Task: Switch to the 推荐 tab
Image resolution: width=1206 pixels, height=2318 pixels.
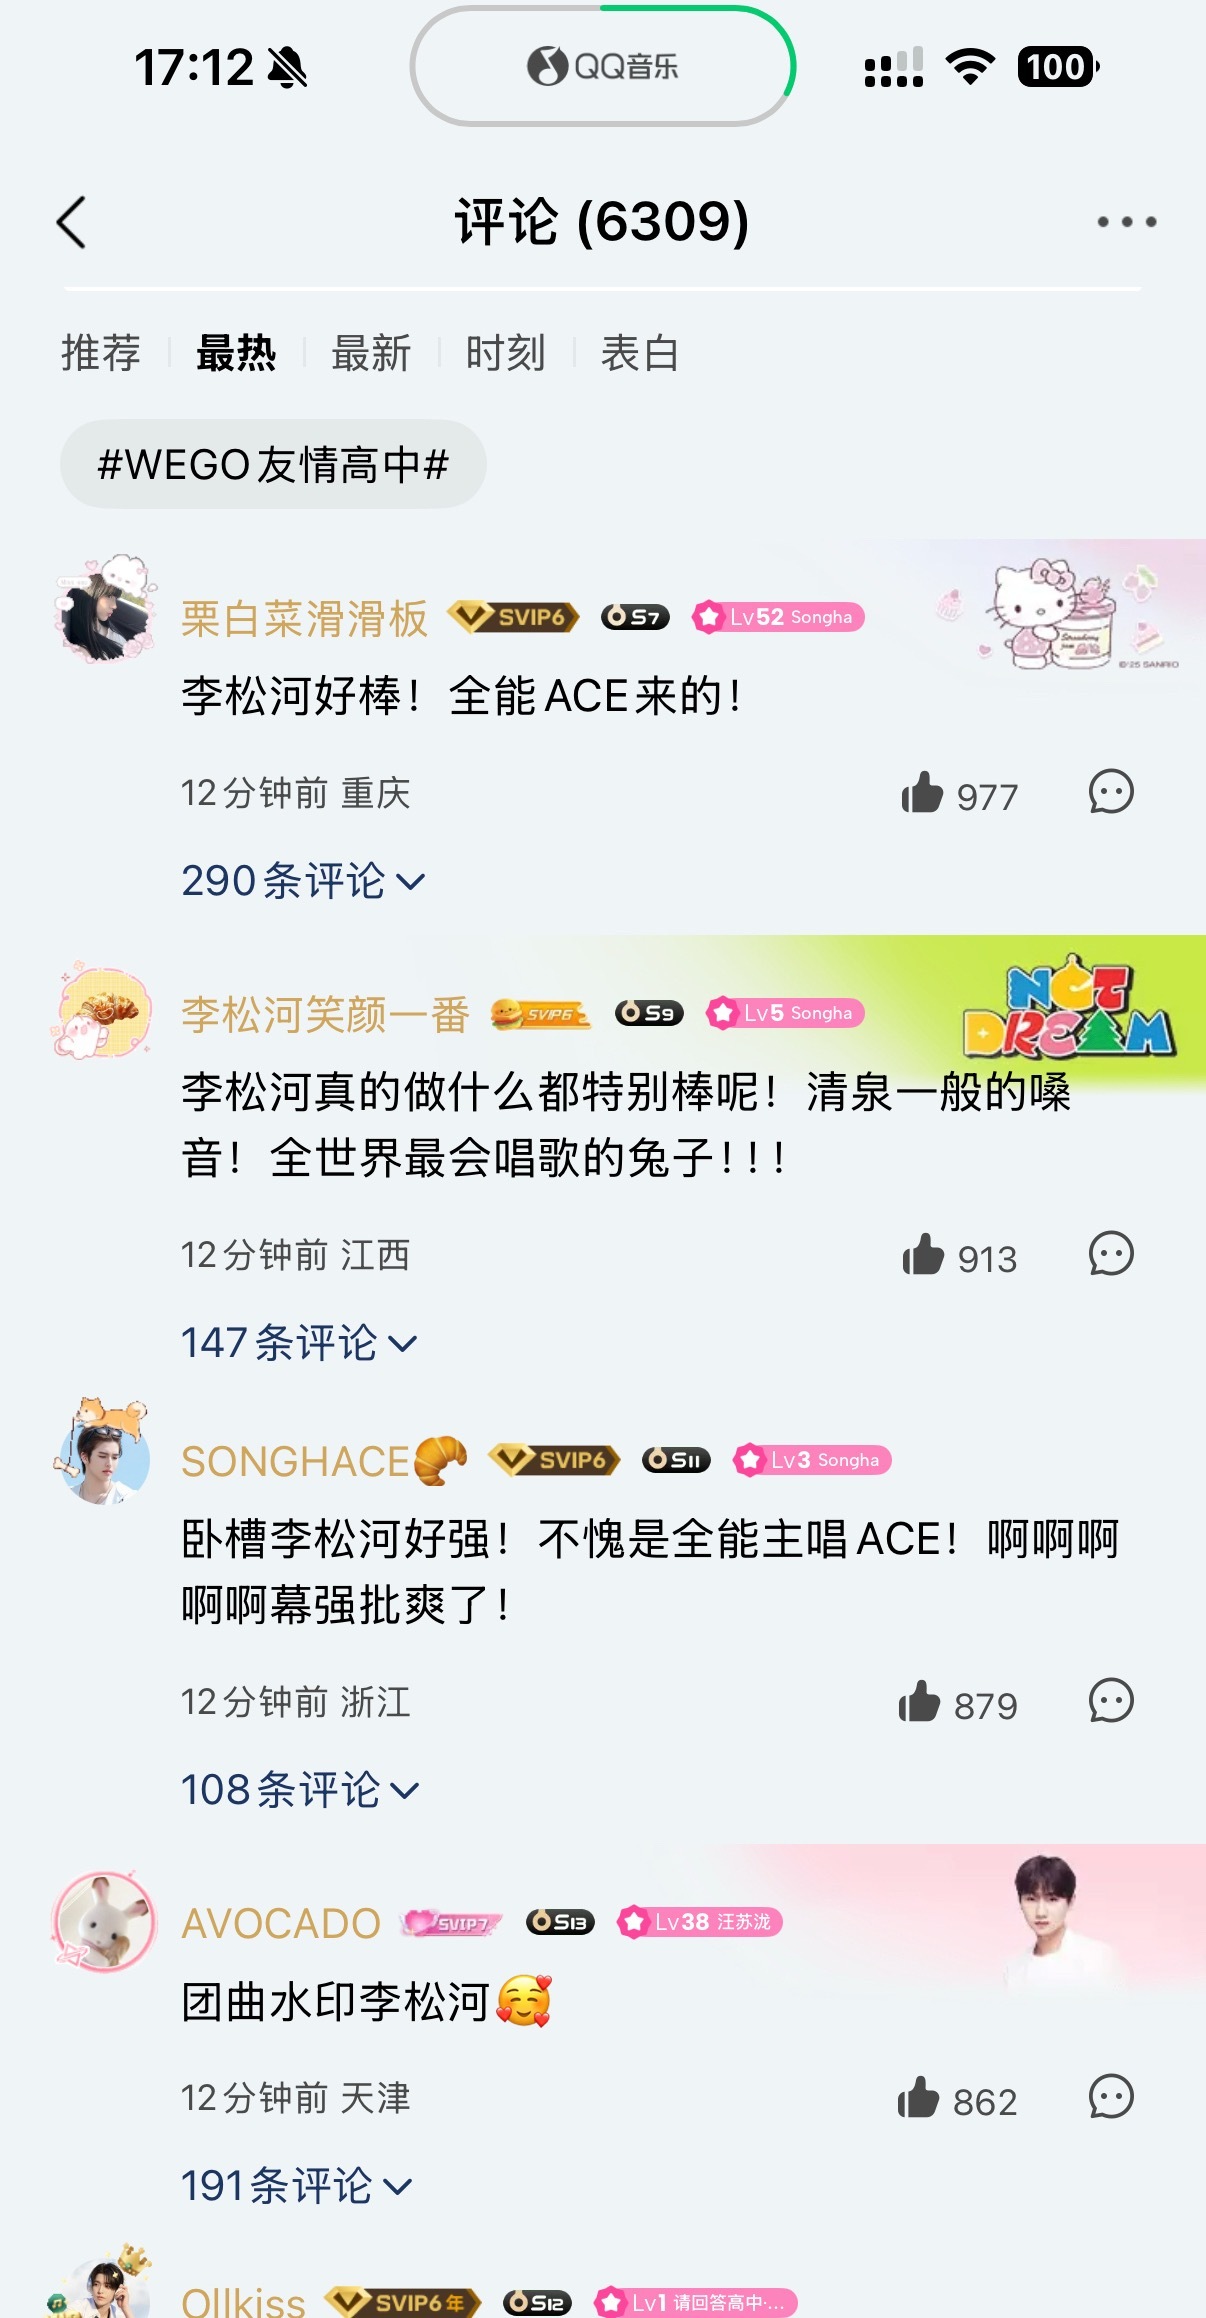Action: pos(101,353)
